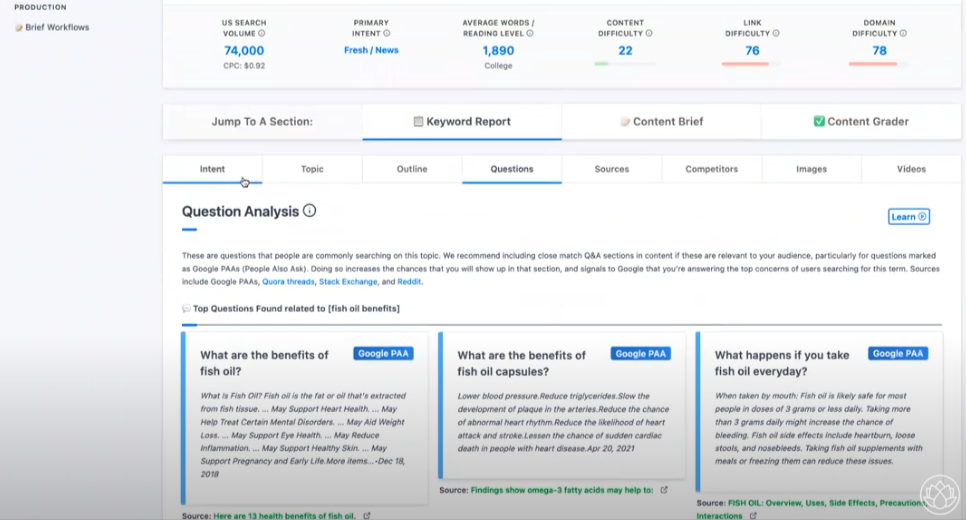Click the Learn button

pos(909,216)
